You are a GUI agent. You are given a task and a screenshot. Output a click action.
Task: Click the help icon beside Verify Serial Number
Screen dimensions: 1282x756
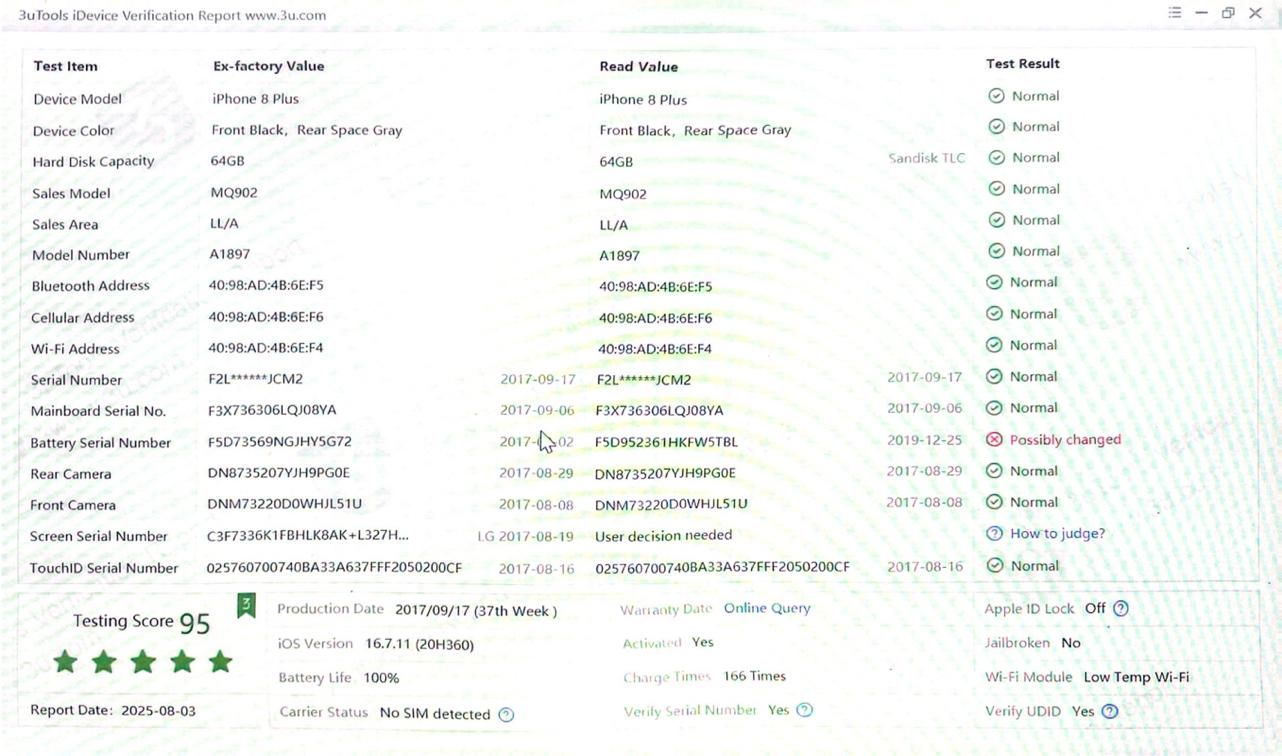(x=805, y=710)
